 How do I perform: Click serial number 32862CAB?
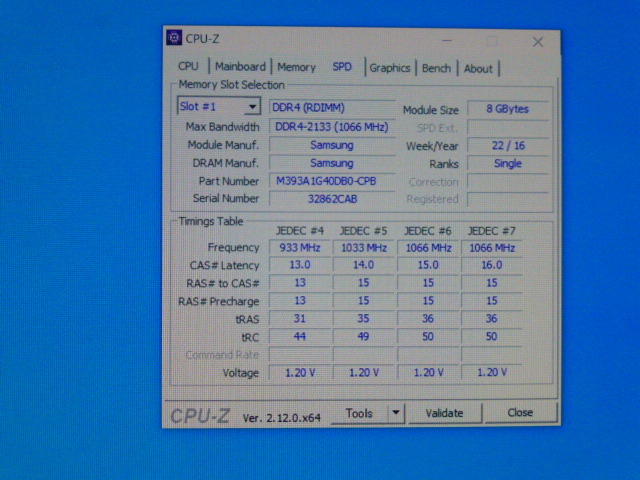tap(332, 199)
